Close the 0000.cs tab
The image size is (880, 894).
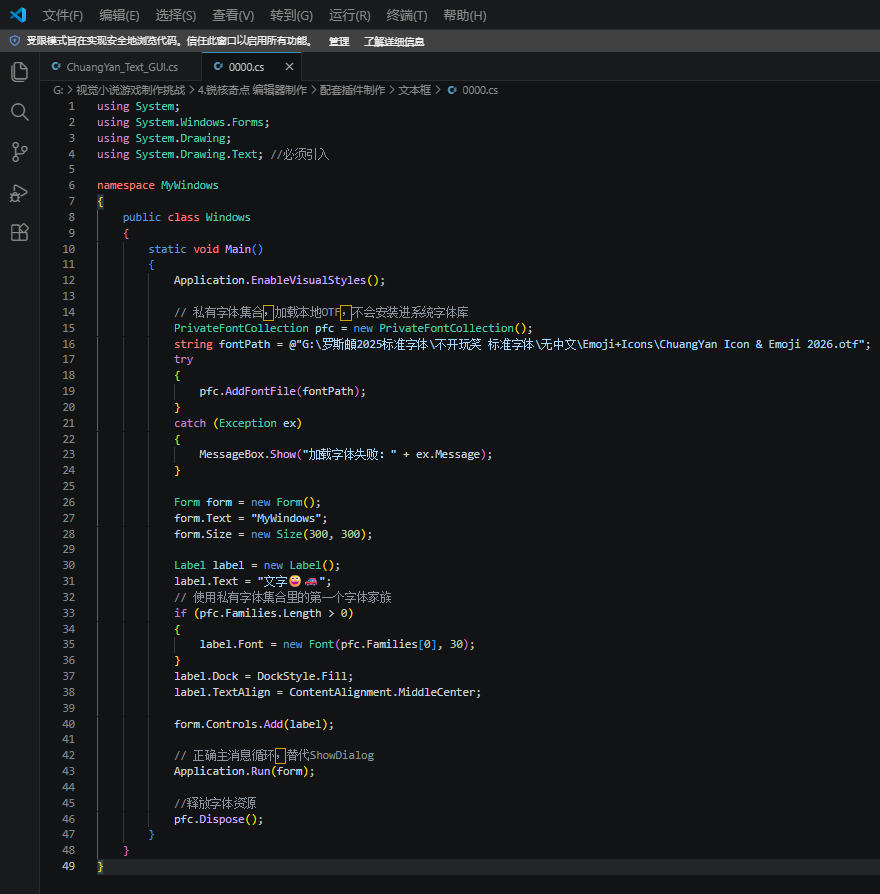coord(289,67)
